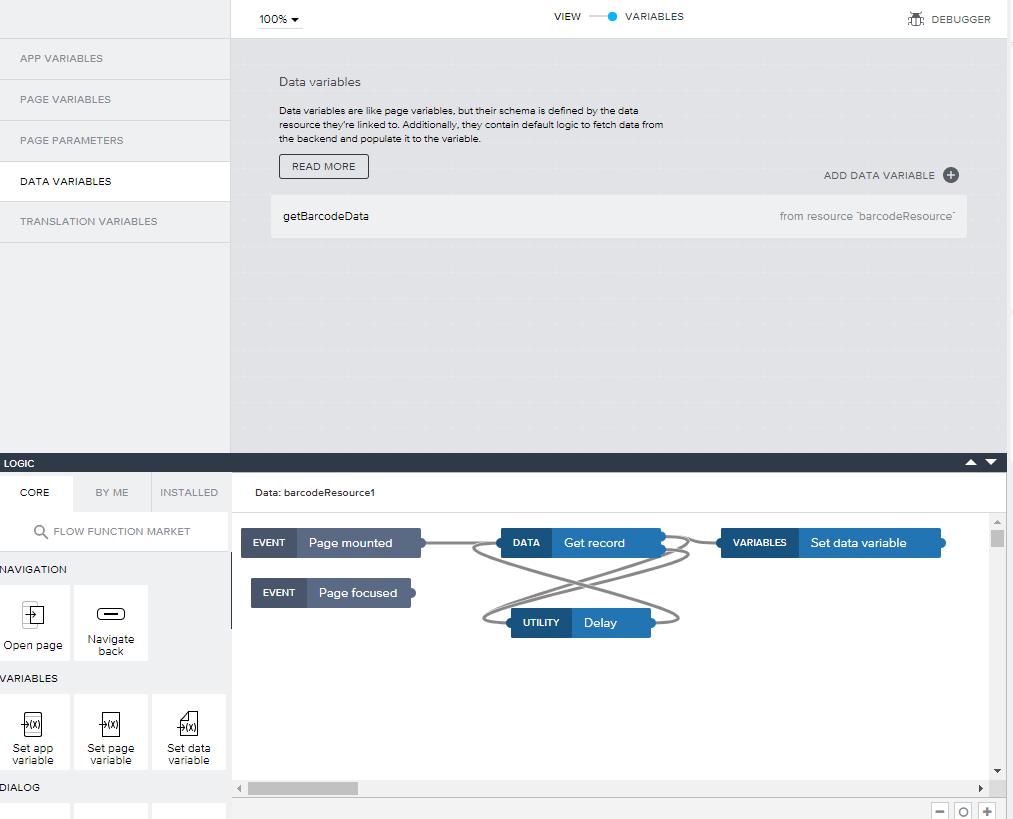Click the output port of Set data variable node
This screenshot has width=1013, height=819.
pyautogui.click(x=942, y=543)
